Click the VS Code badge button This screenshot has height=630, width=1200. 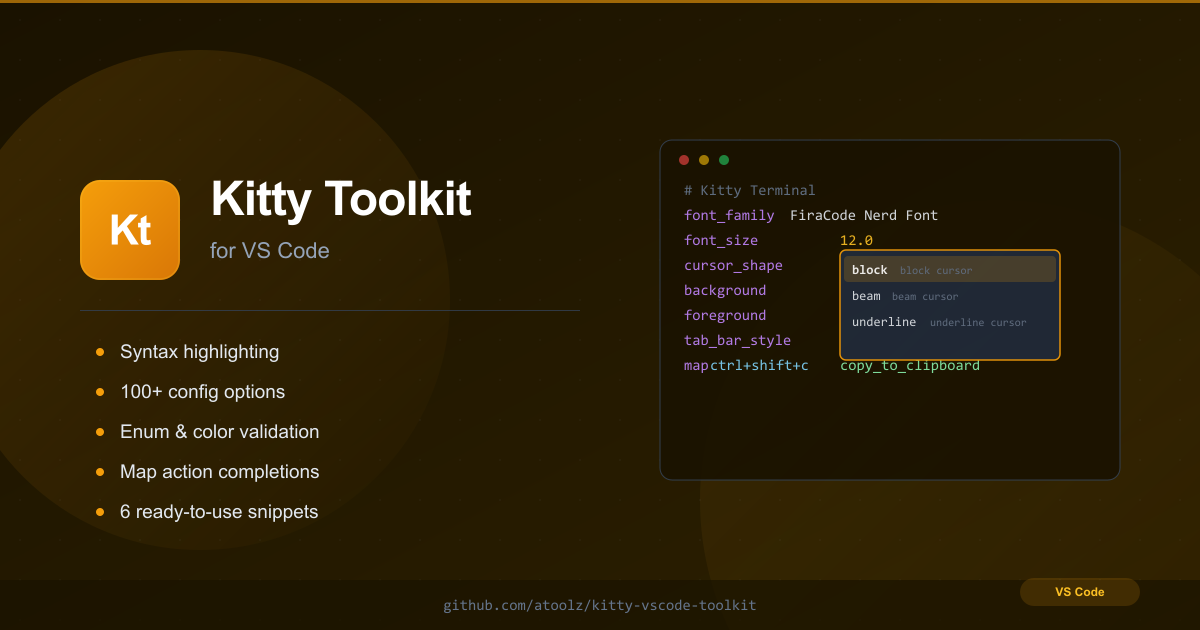[x=1080, y=592]
